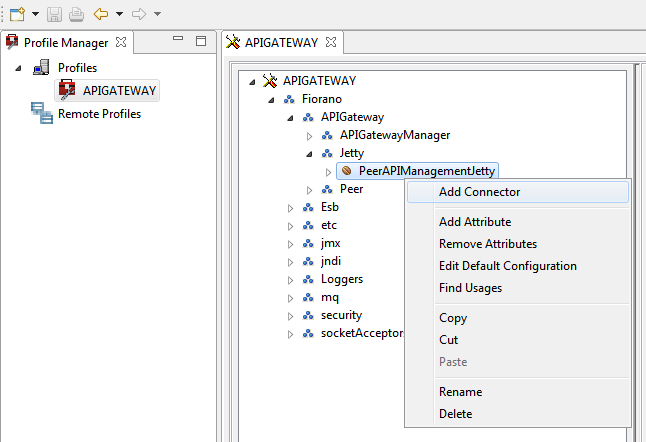Collapse the APIGateway node
Viewport: 646px width, 442px height.
click(290, 118)
